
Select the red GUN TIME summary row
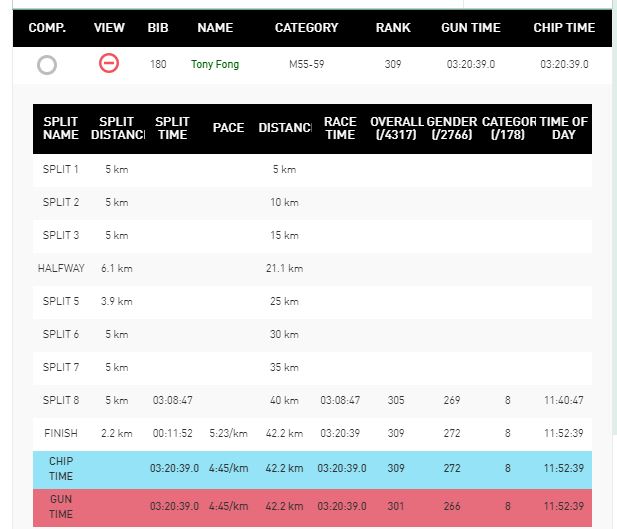312,507
